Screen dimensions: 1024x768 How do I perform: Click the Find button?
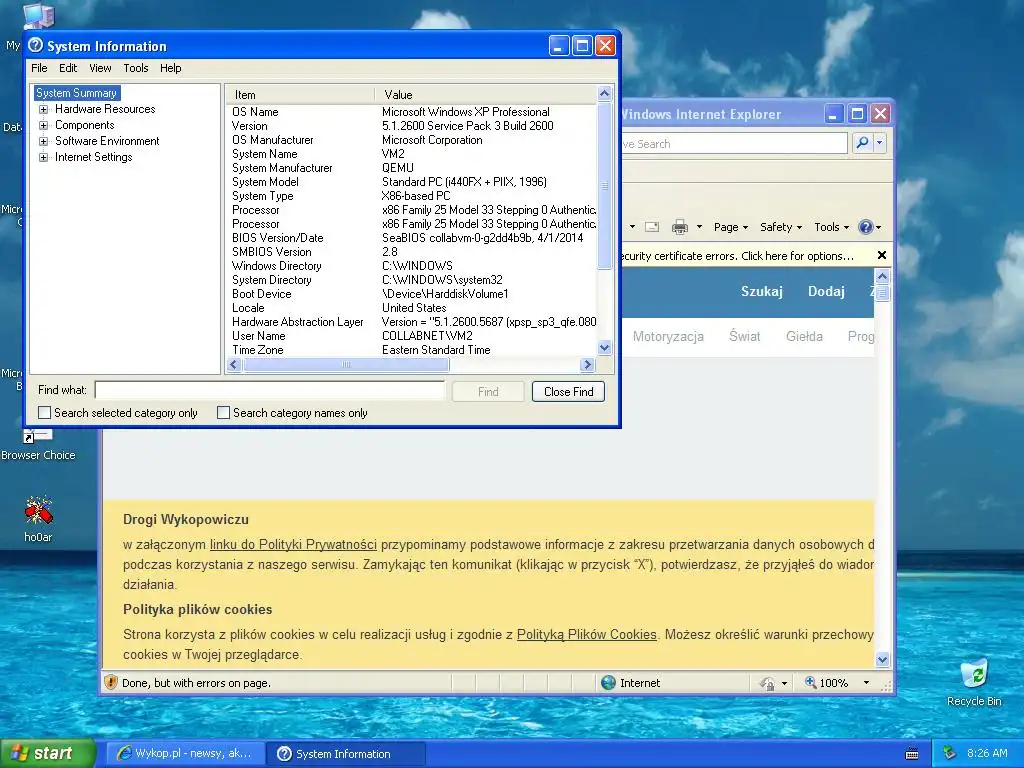coord(488,392)
